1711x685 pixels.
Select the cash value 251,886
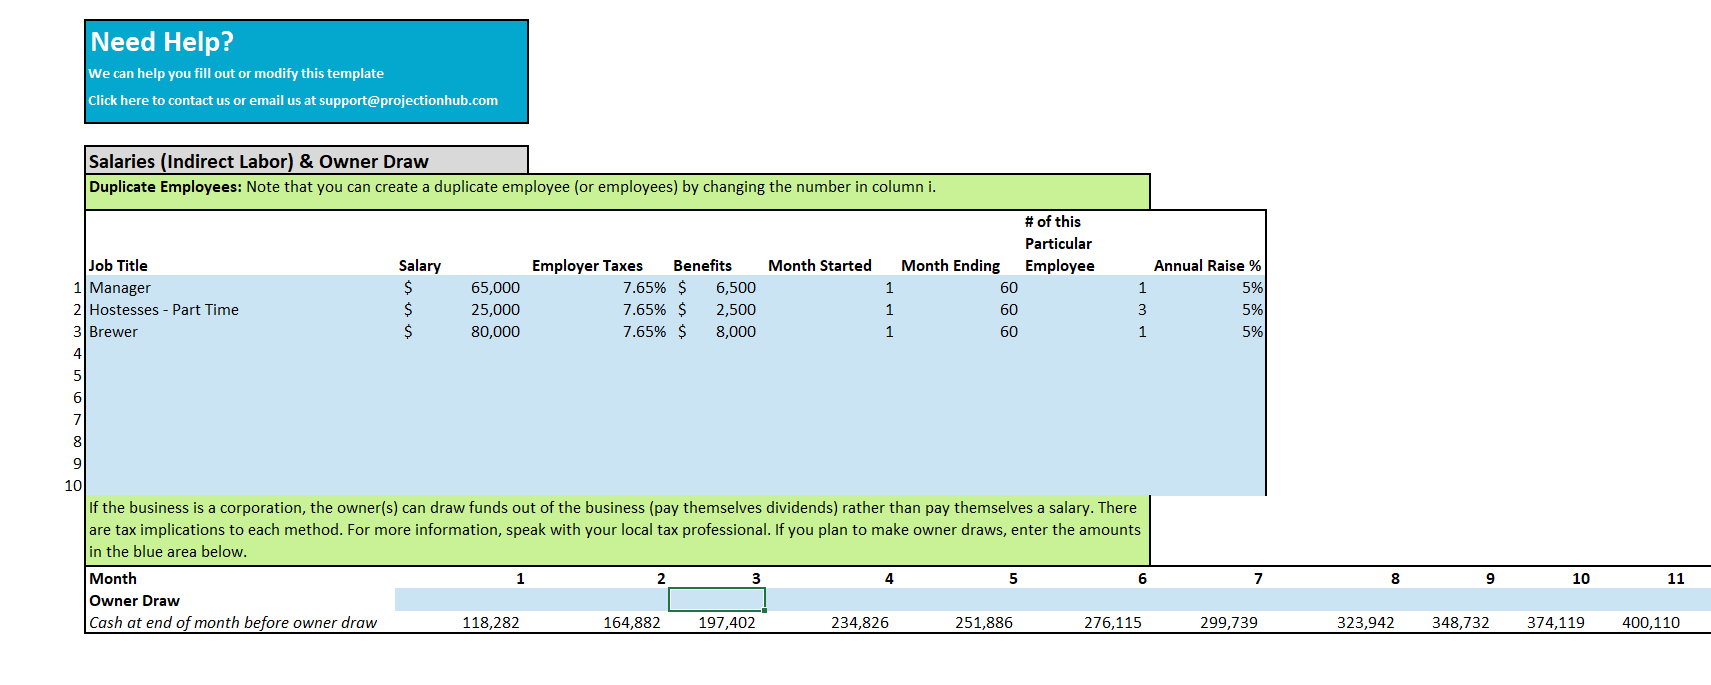[x=984, y=623]
